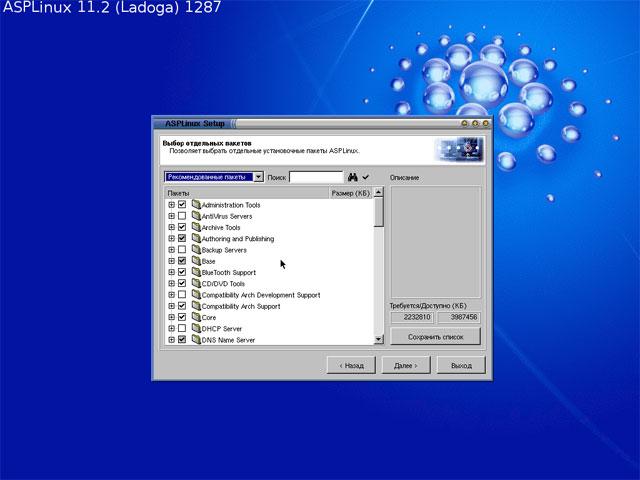
Task: Click the DNS Name Server folder icon
Action: [x=196, y=339]
